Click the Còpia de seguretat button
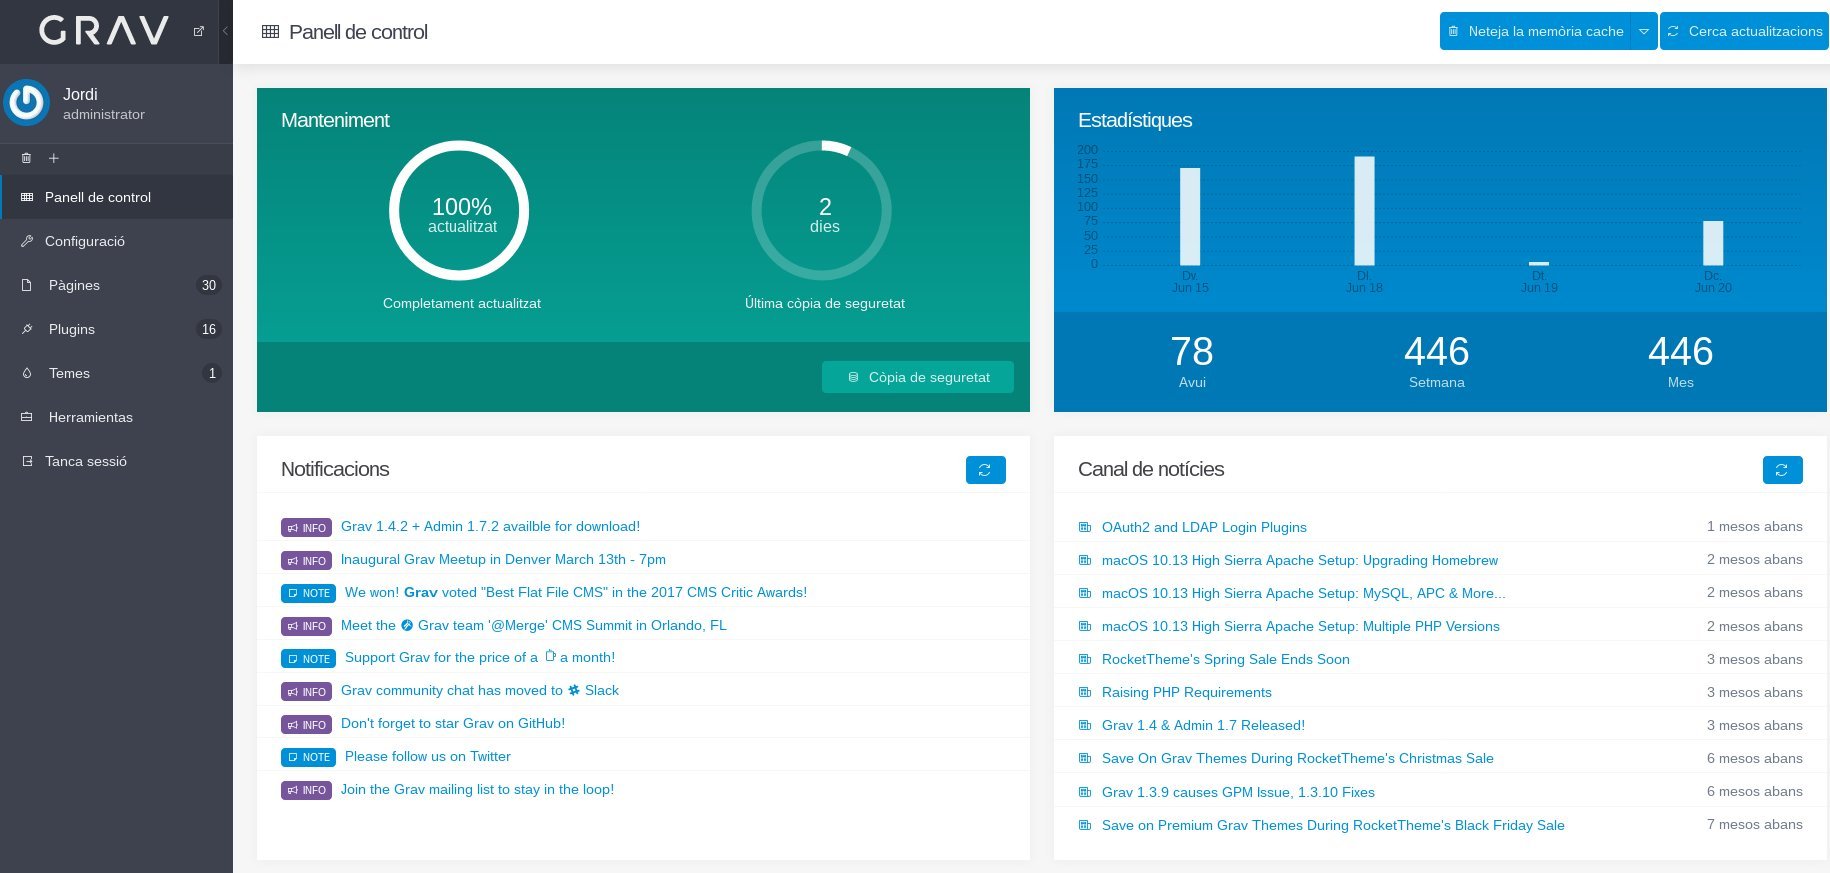Screen dimensions: 1830x873 pos(918,377)
